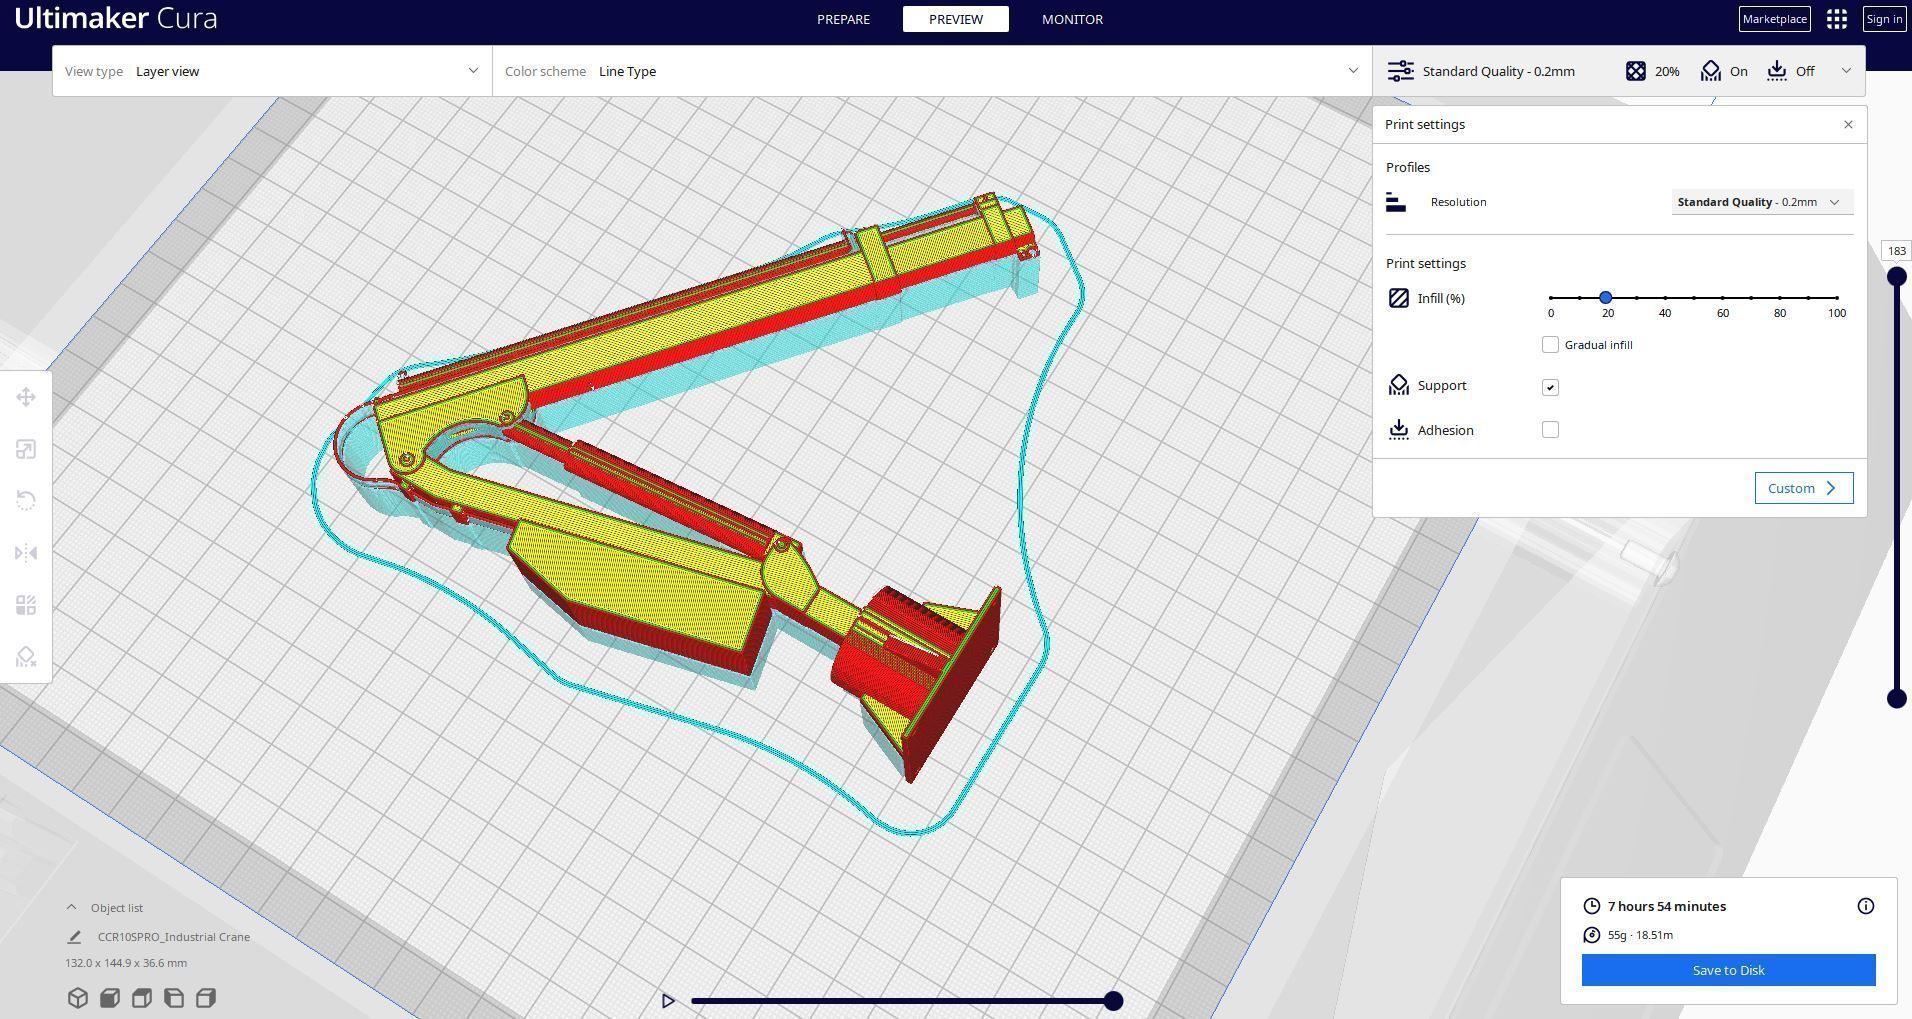The height and width of the screenshot is (1019, 1912).
Task: Click the Sign in button
Action: (1884, 19)
